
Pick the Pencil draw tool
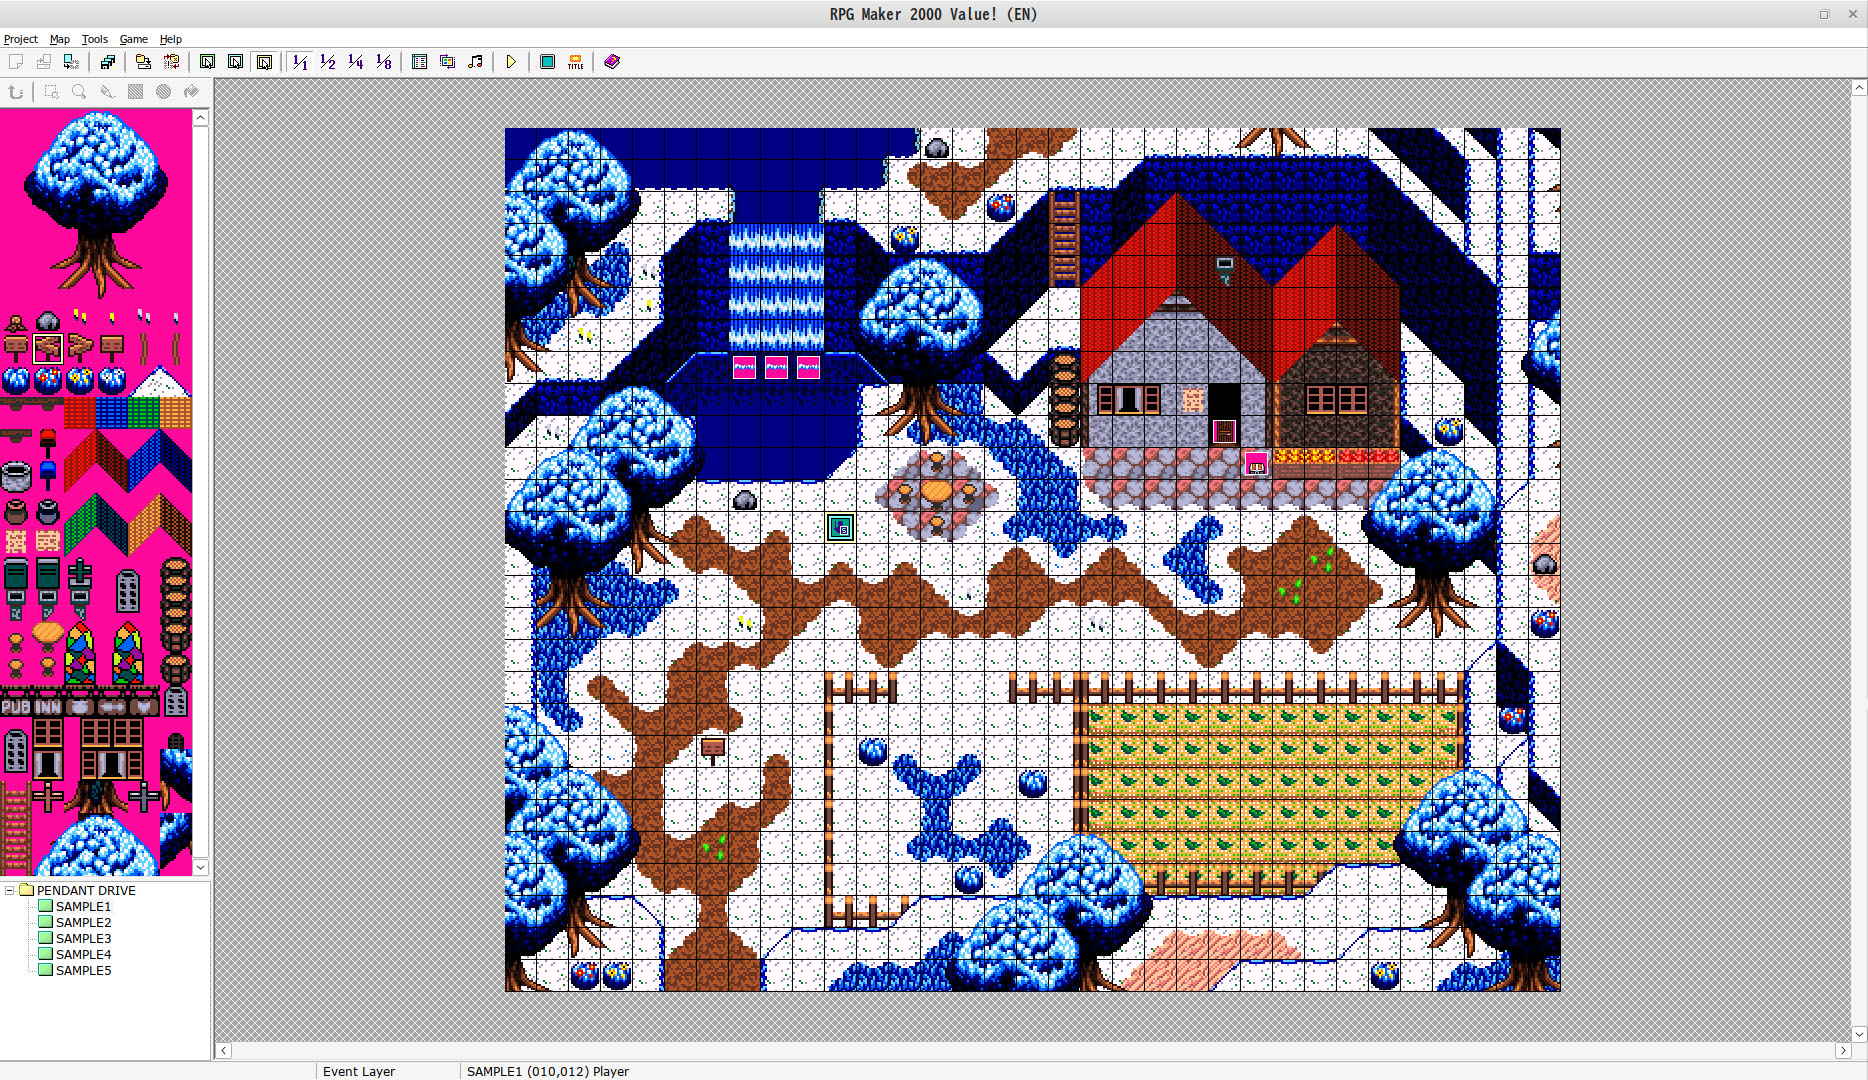(107, 92)
